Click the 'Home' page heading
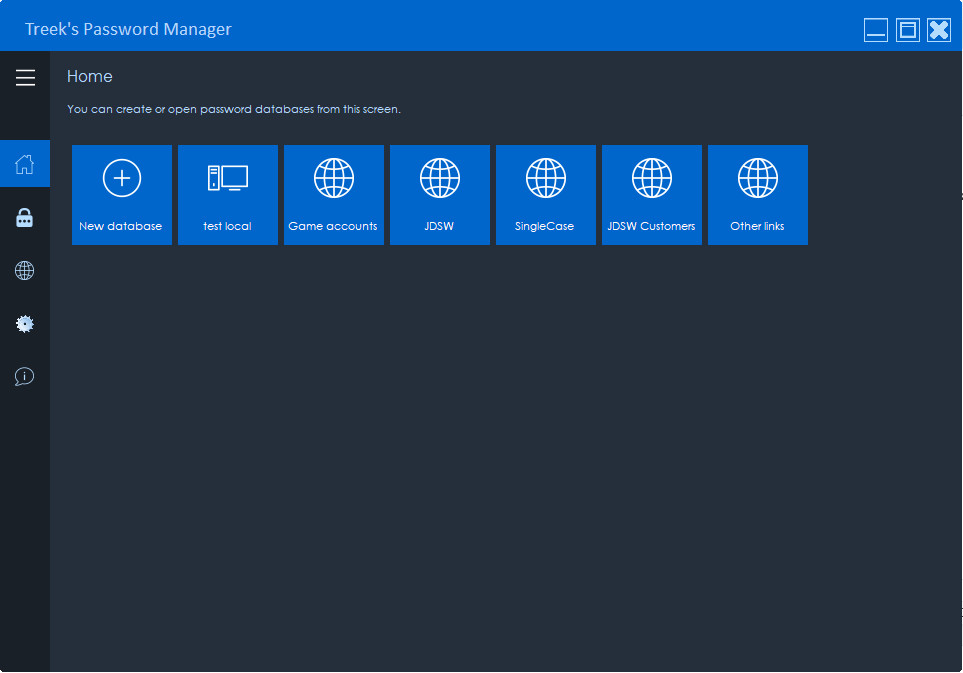The width and height of the screenshot is (963, 673). click(90, 77)
